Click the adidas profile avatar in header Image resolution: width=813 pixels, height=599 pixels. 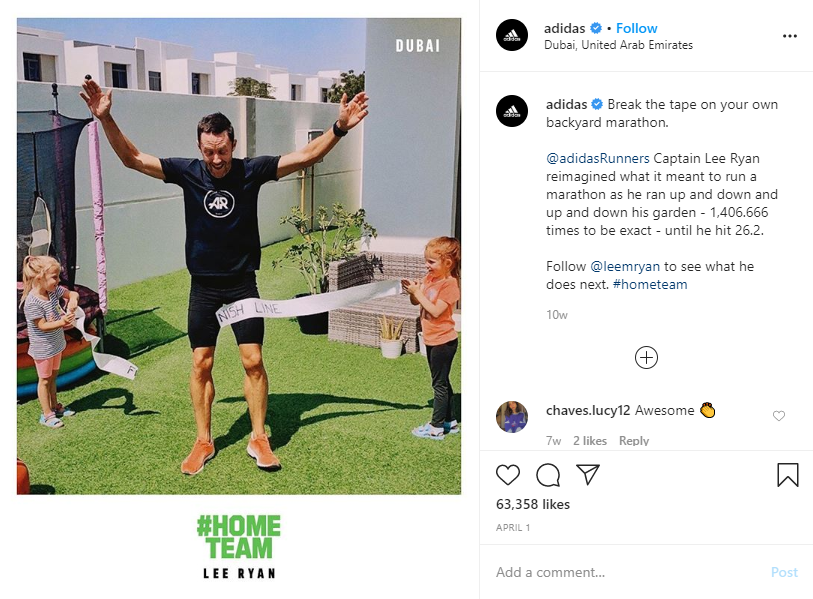(x=512, y=35)
